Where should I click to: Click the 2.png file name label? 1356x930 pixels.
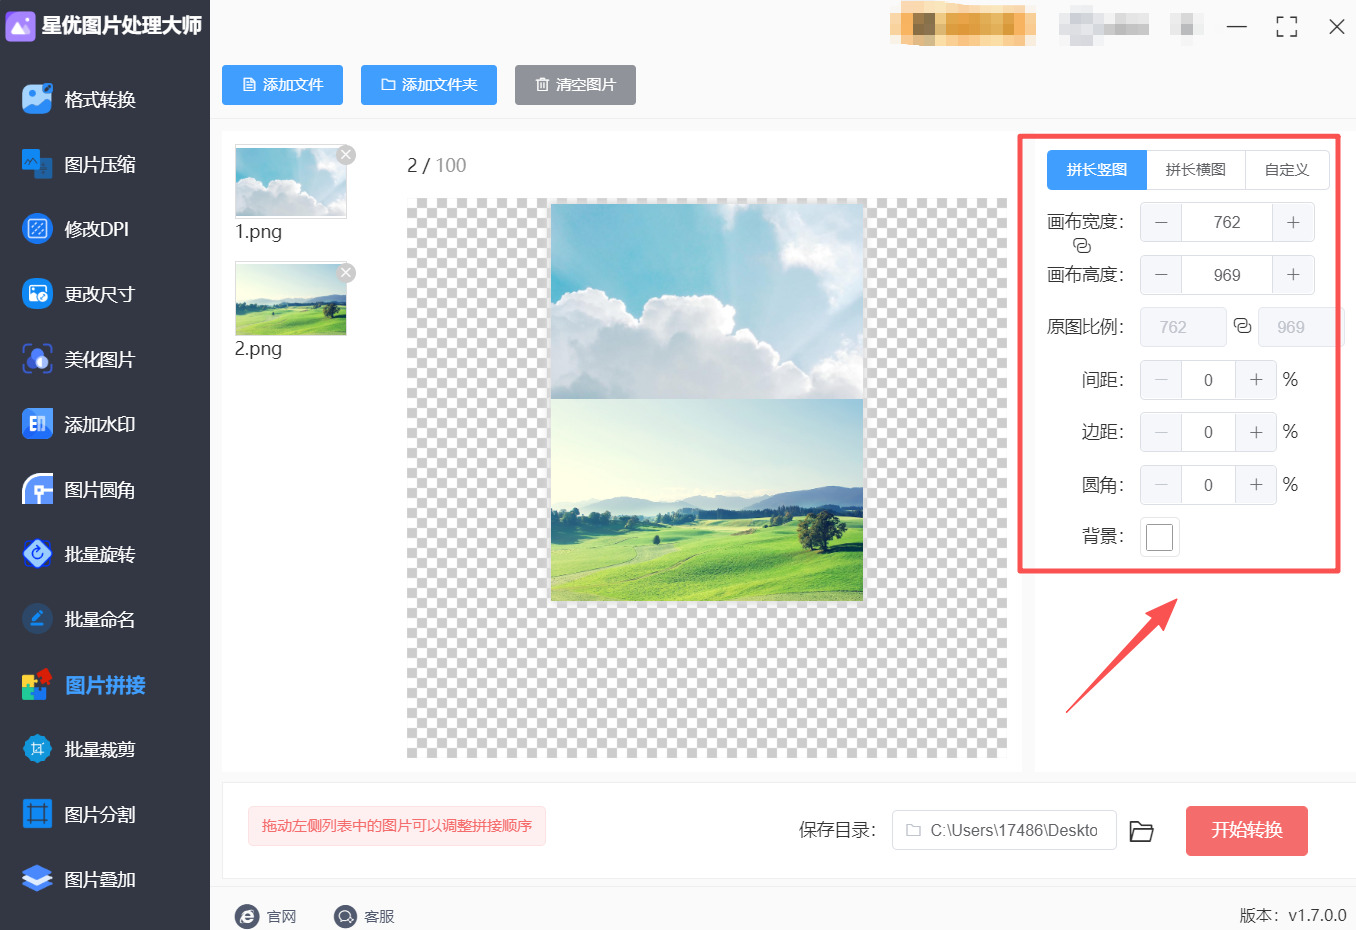point(258,348)
